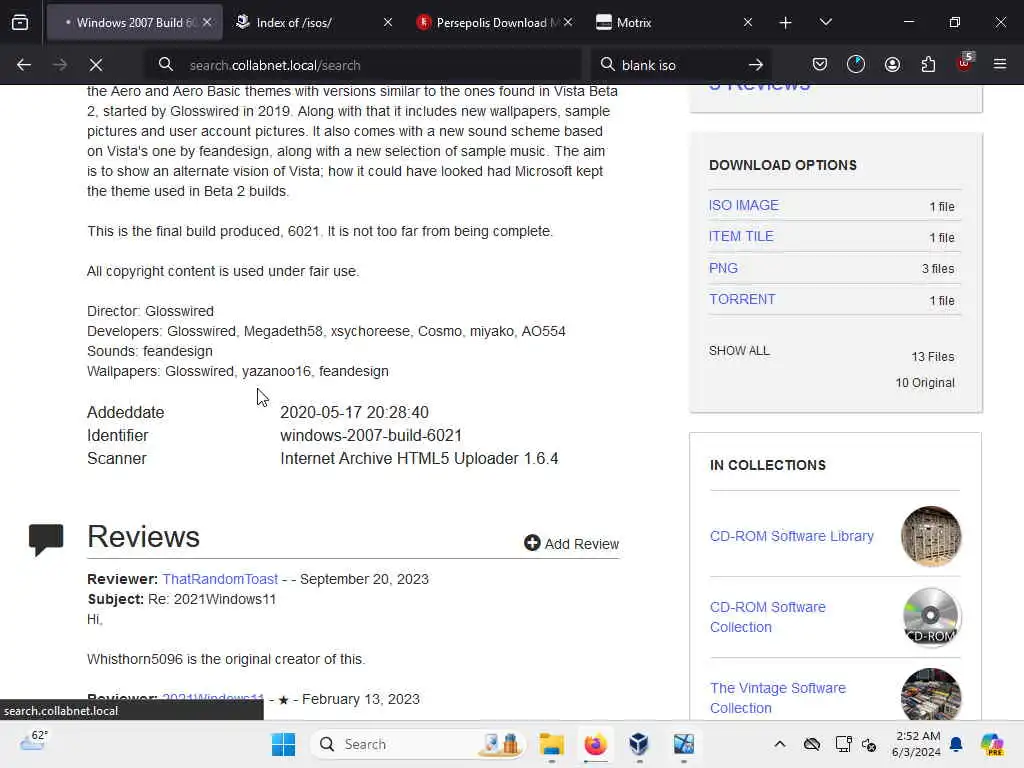Switch to the Windows 2007 Build tab
1024x768 pixels.
pos(134,23)
